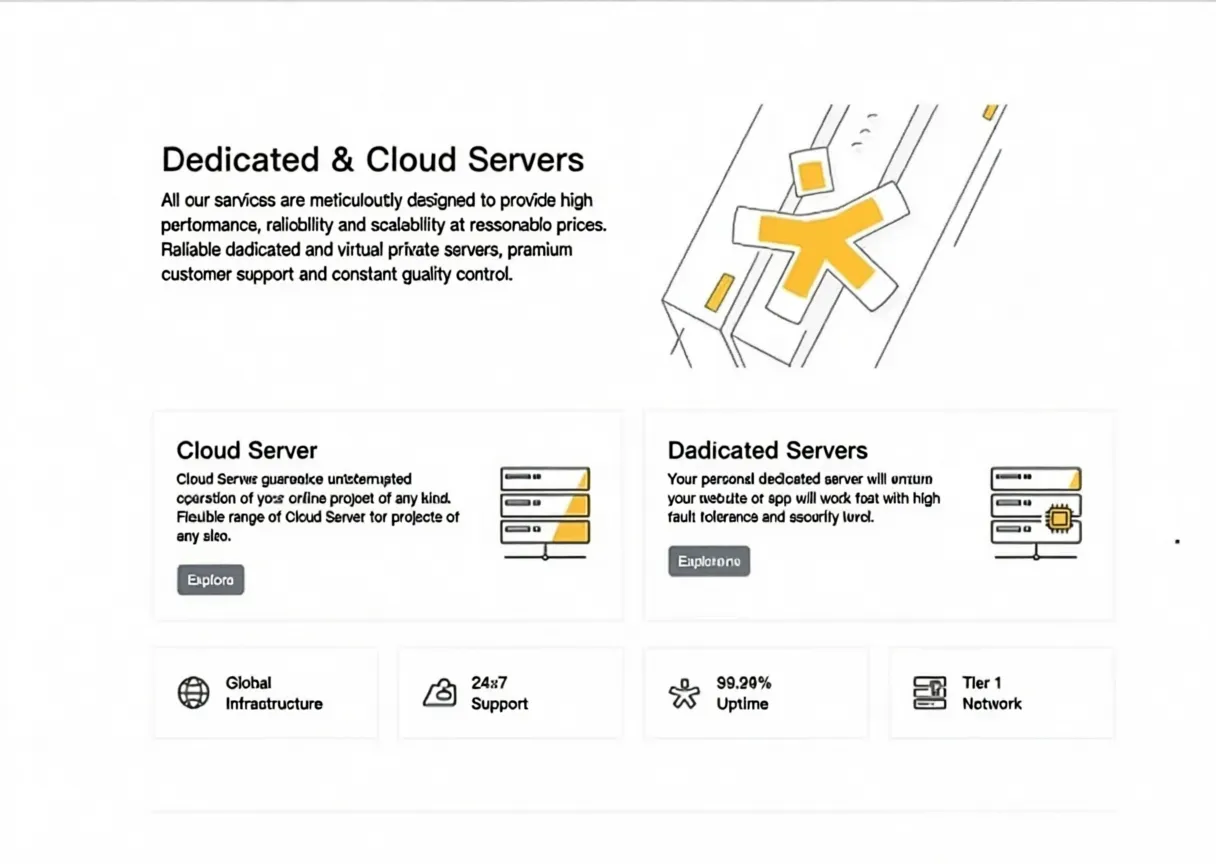Click the Dedicated Servers icon with chip
Screen dimensions: 1216x864
coord(1036,512)
